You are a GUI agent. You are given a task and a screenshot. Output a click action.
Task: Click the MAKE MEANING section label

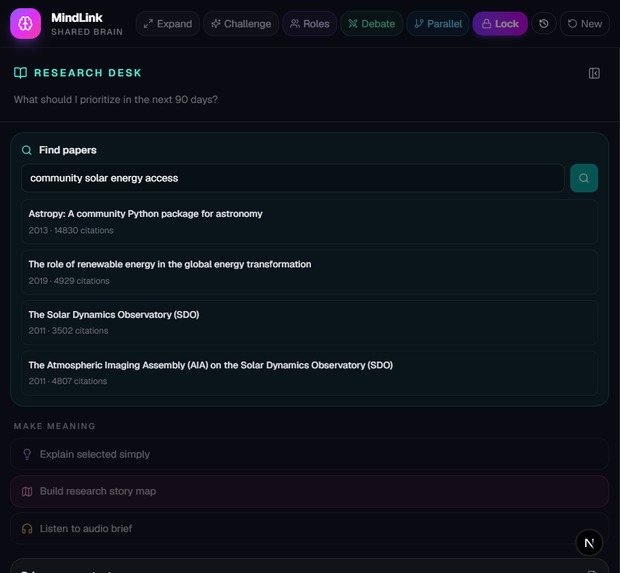[55, 426]
